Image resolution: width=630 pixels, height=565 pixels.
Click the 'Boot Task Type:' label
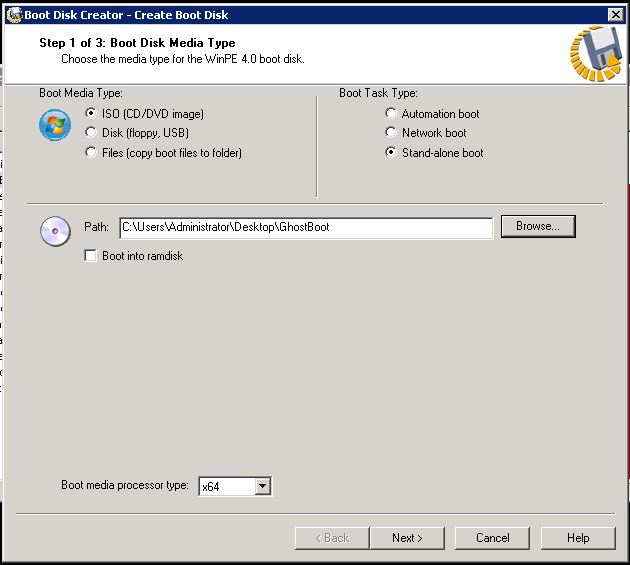(378, 93)
